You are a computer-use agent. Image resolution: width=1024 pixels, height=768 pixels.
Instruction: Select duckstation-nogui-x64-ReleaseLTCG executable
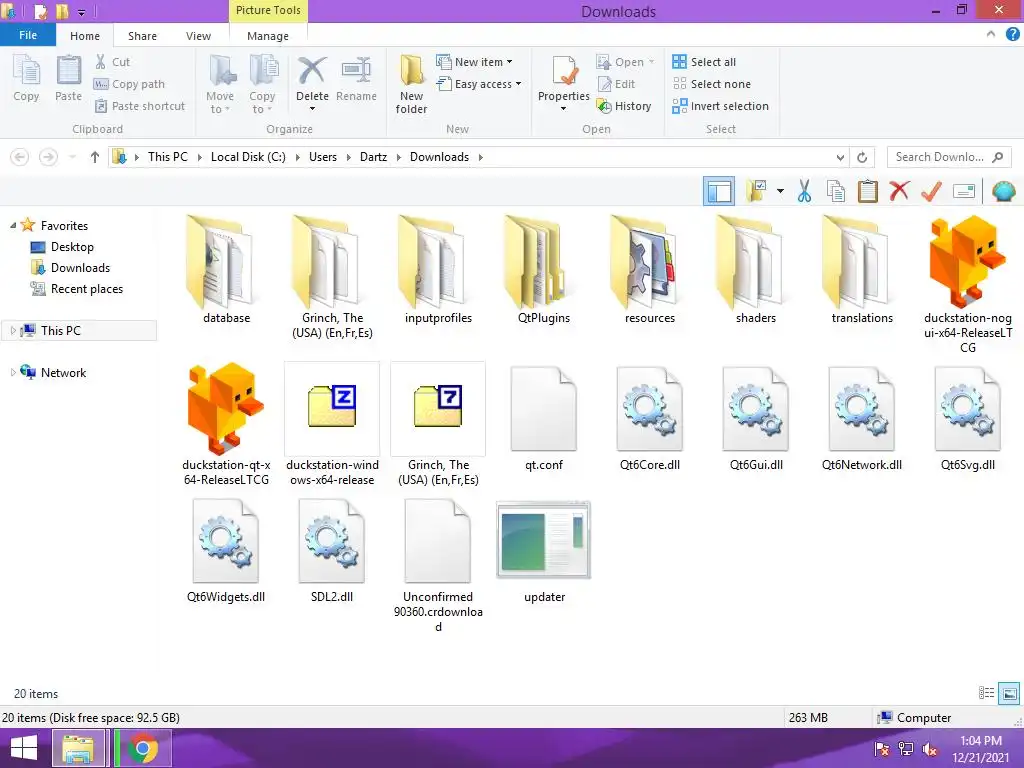(x=967, y=284)
